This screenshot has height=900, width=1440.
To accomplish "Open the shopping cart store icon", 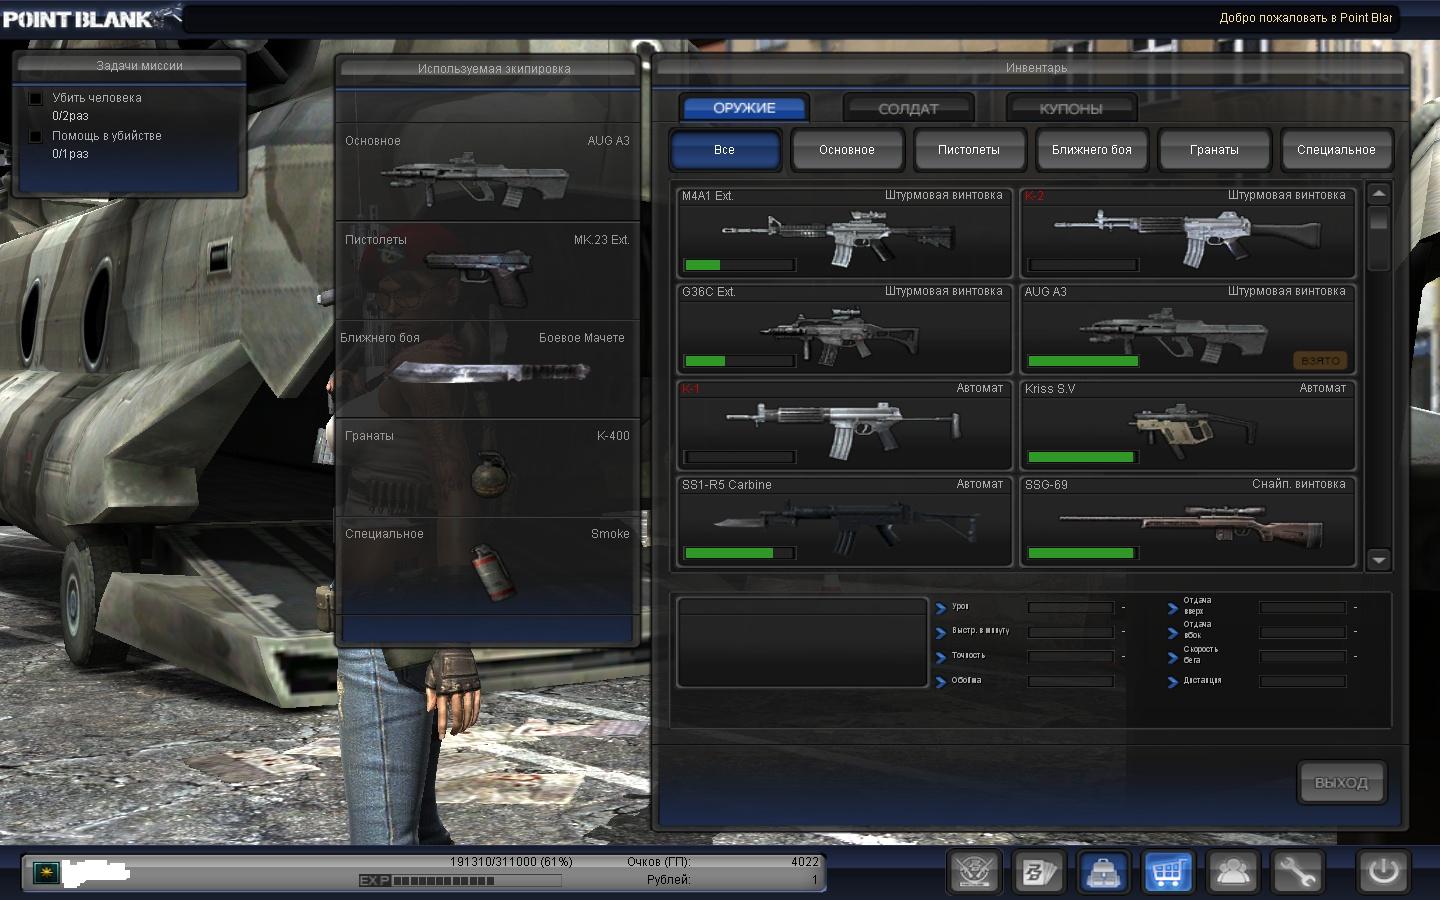I will coord(1168,872).
